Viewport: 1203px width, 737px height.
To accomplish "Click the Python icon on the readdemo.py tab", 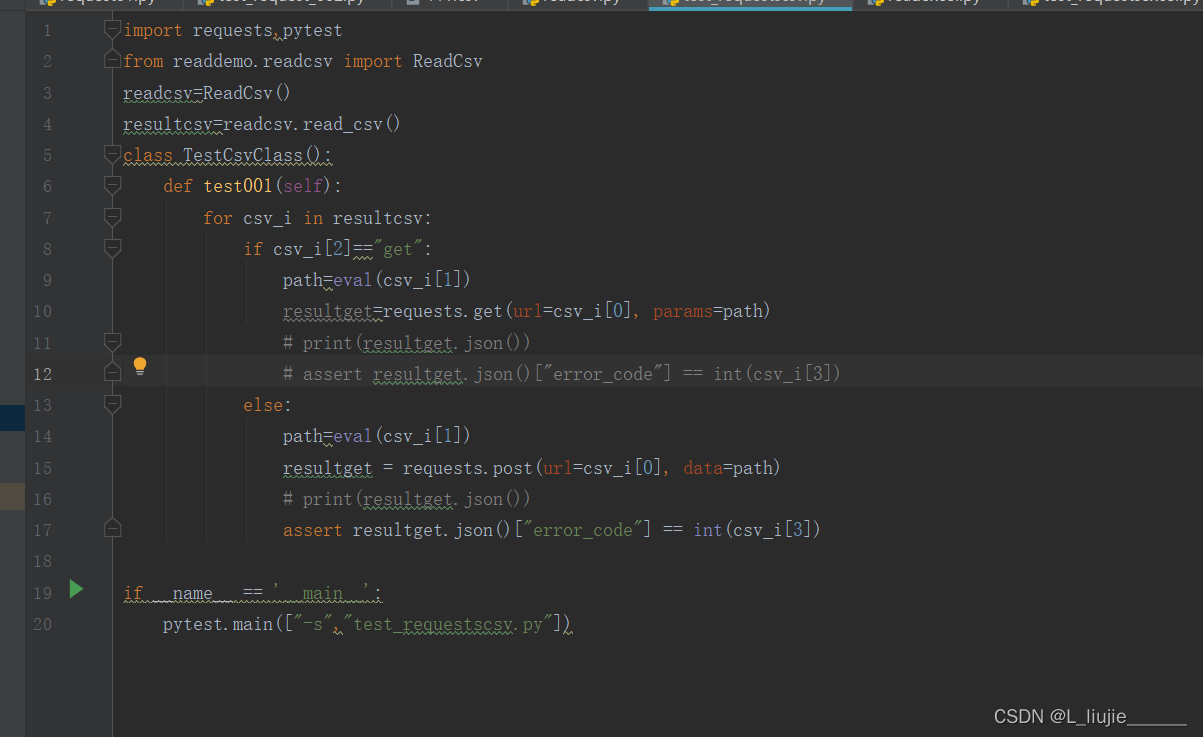I will pos(876,5).
